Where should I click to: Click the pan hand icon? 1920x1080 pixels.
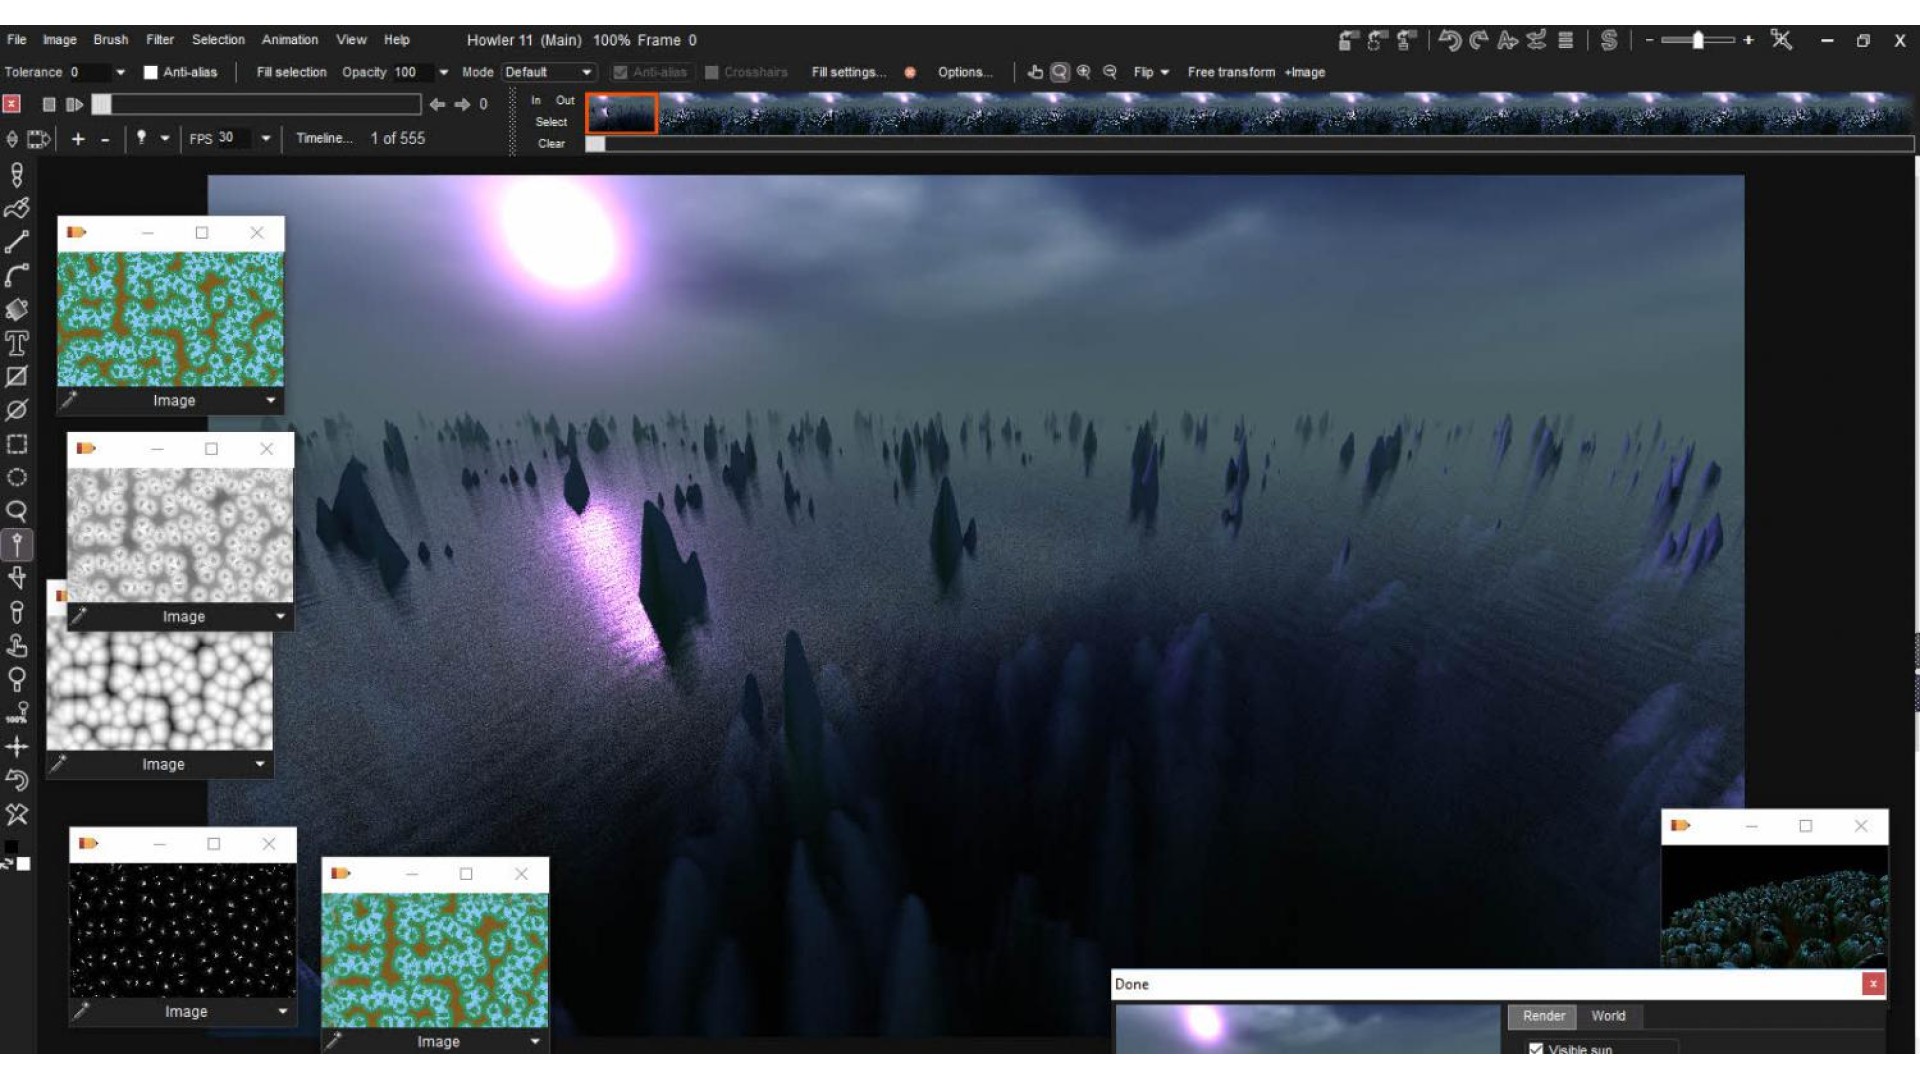coord(1035,72)
